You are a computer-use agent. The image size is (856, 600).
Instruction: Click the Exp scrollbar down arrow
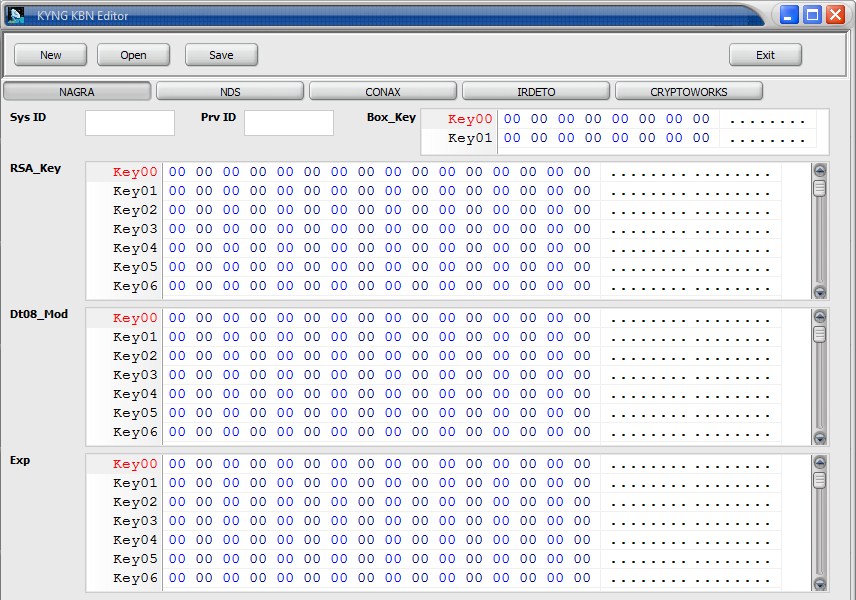coord(819,584)
